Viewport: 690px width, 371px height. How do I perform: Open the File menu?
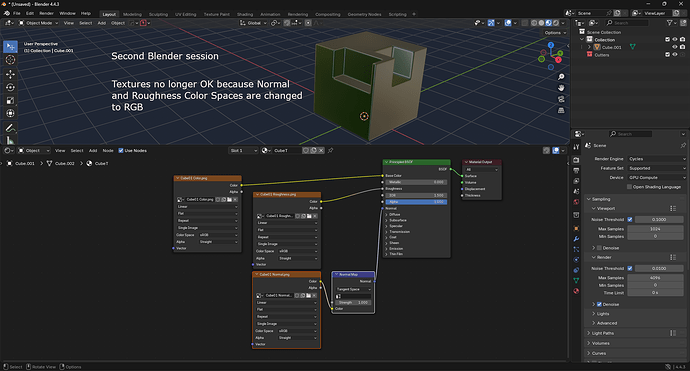17,14
